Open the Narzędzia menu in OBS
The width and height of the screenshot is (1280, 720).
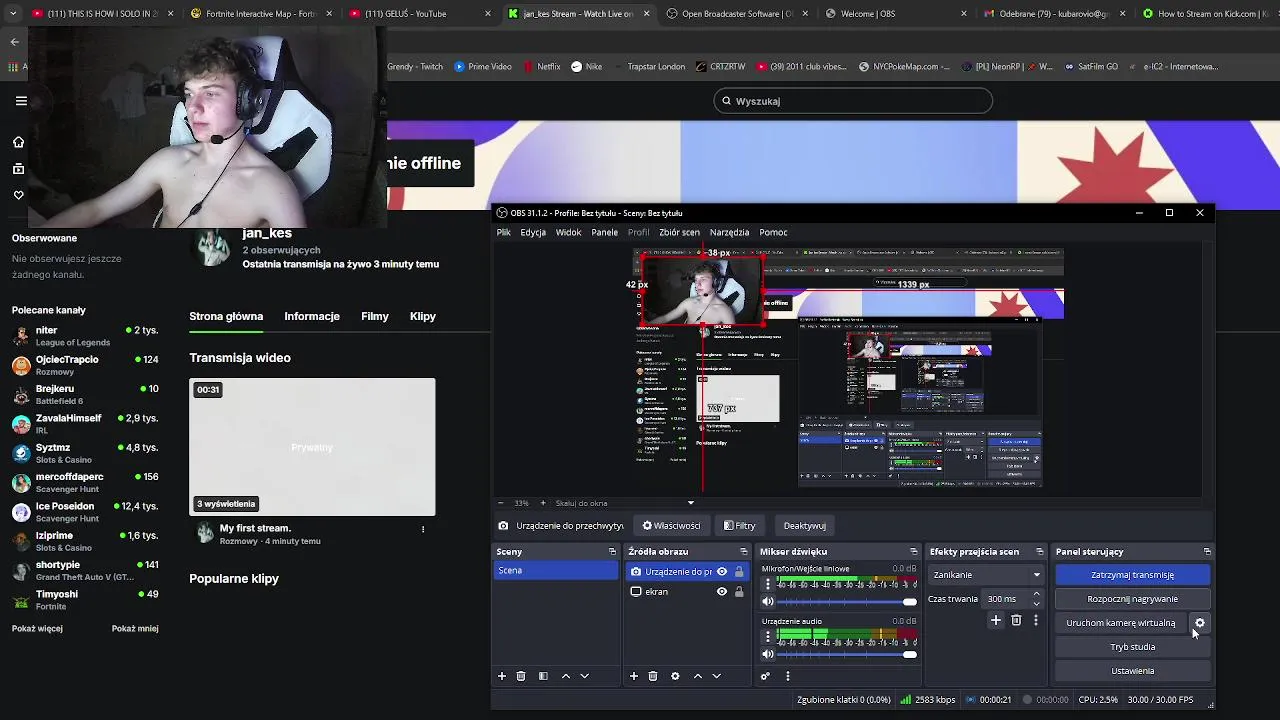[729, 232]
